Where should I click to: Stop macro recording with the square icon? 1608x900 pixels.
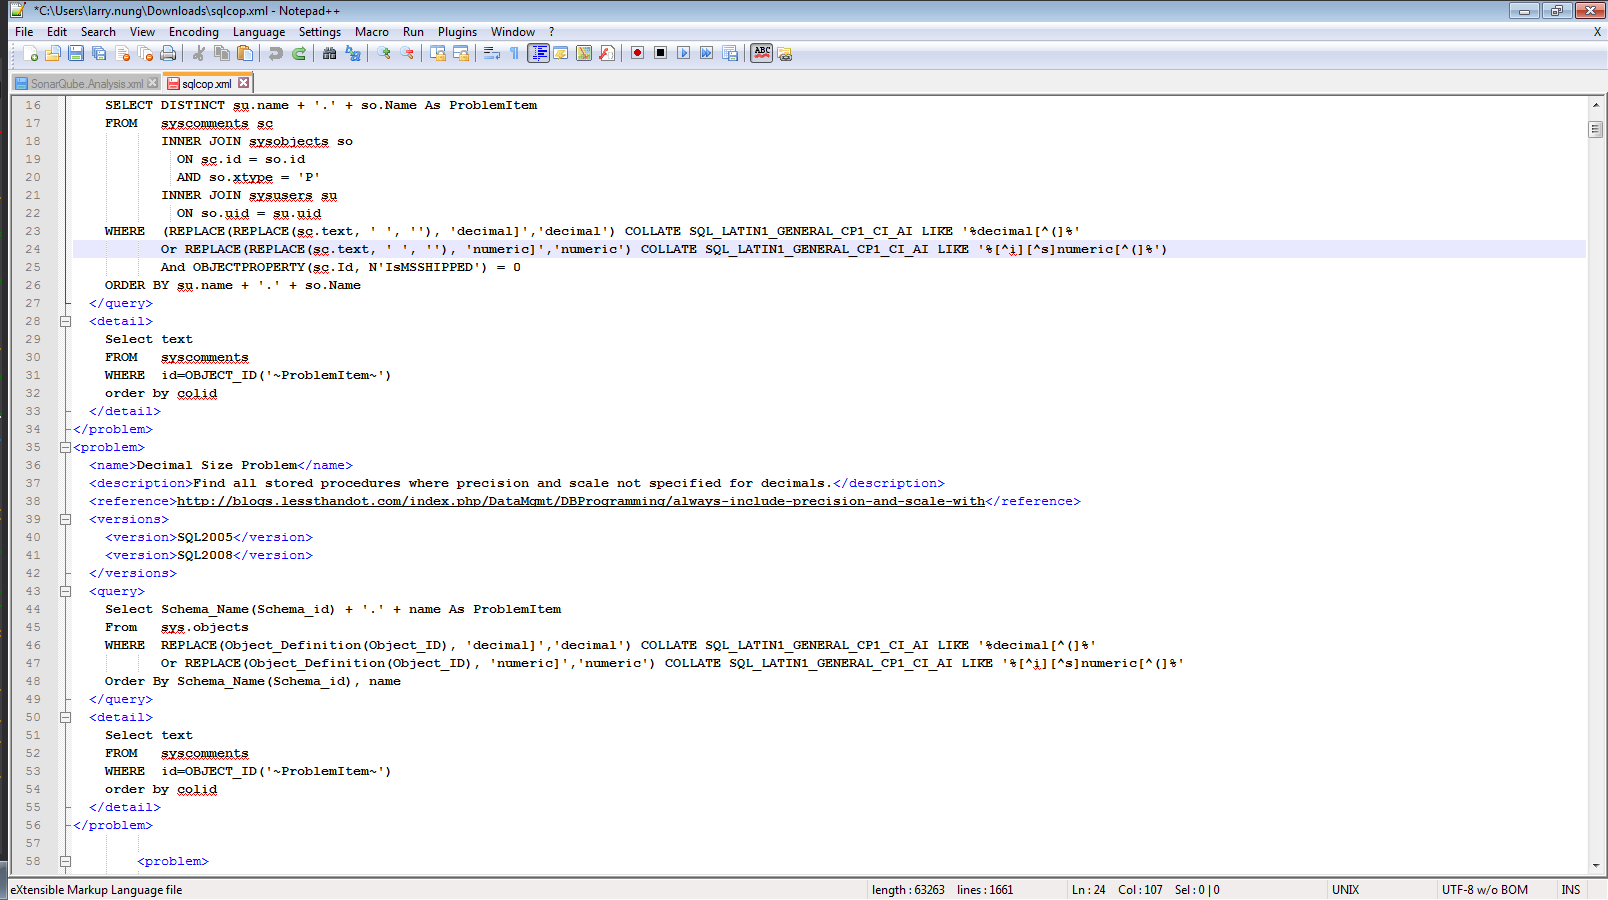[661, 53]
